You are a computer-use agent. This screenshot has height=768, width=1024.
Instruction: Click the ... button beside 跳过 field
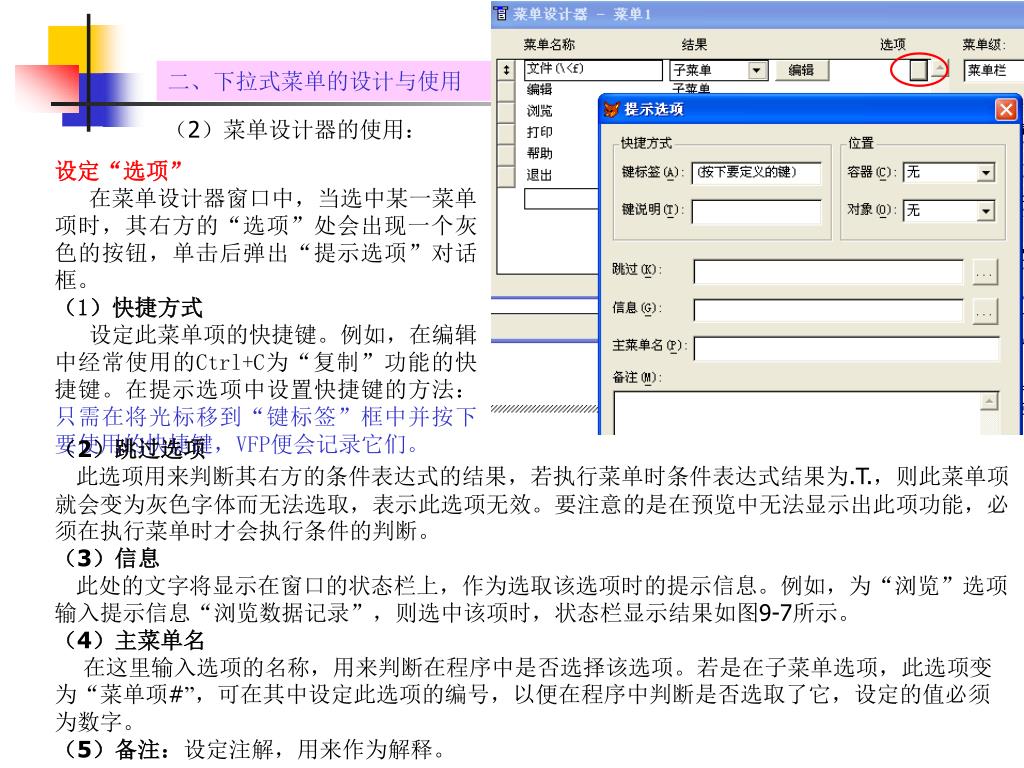click(985, 272)
